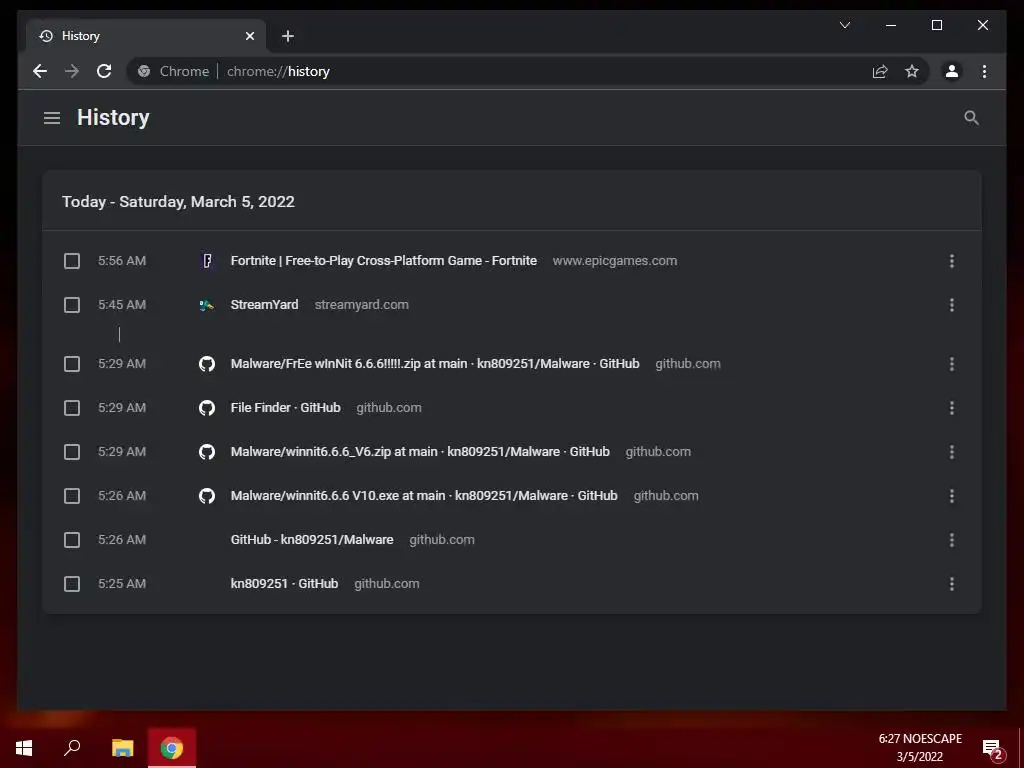Click the Chrome site info chip

[174, 71]
